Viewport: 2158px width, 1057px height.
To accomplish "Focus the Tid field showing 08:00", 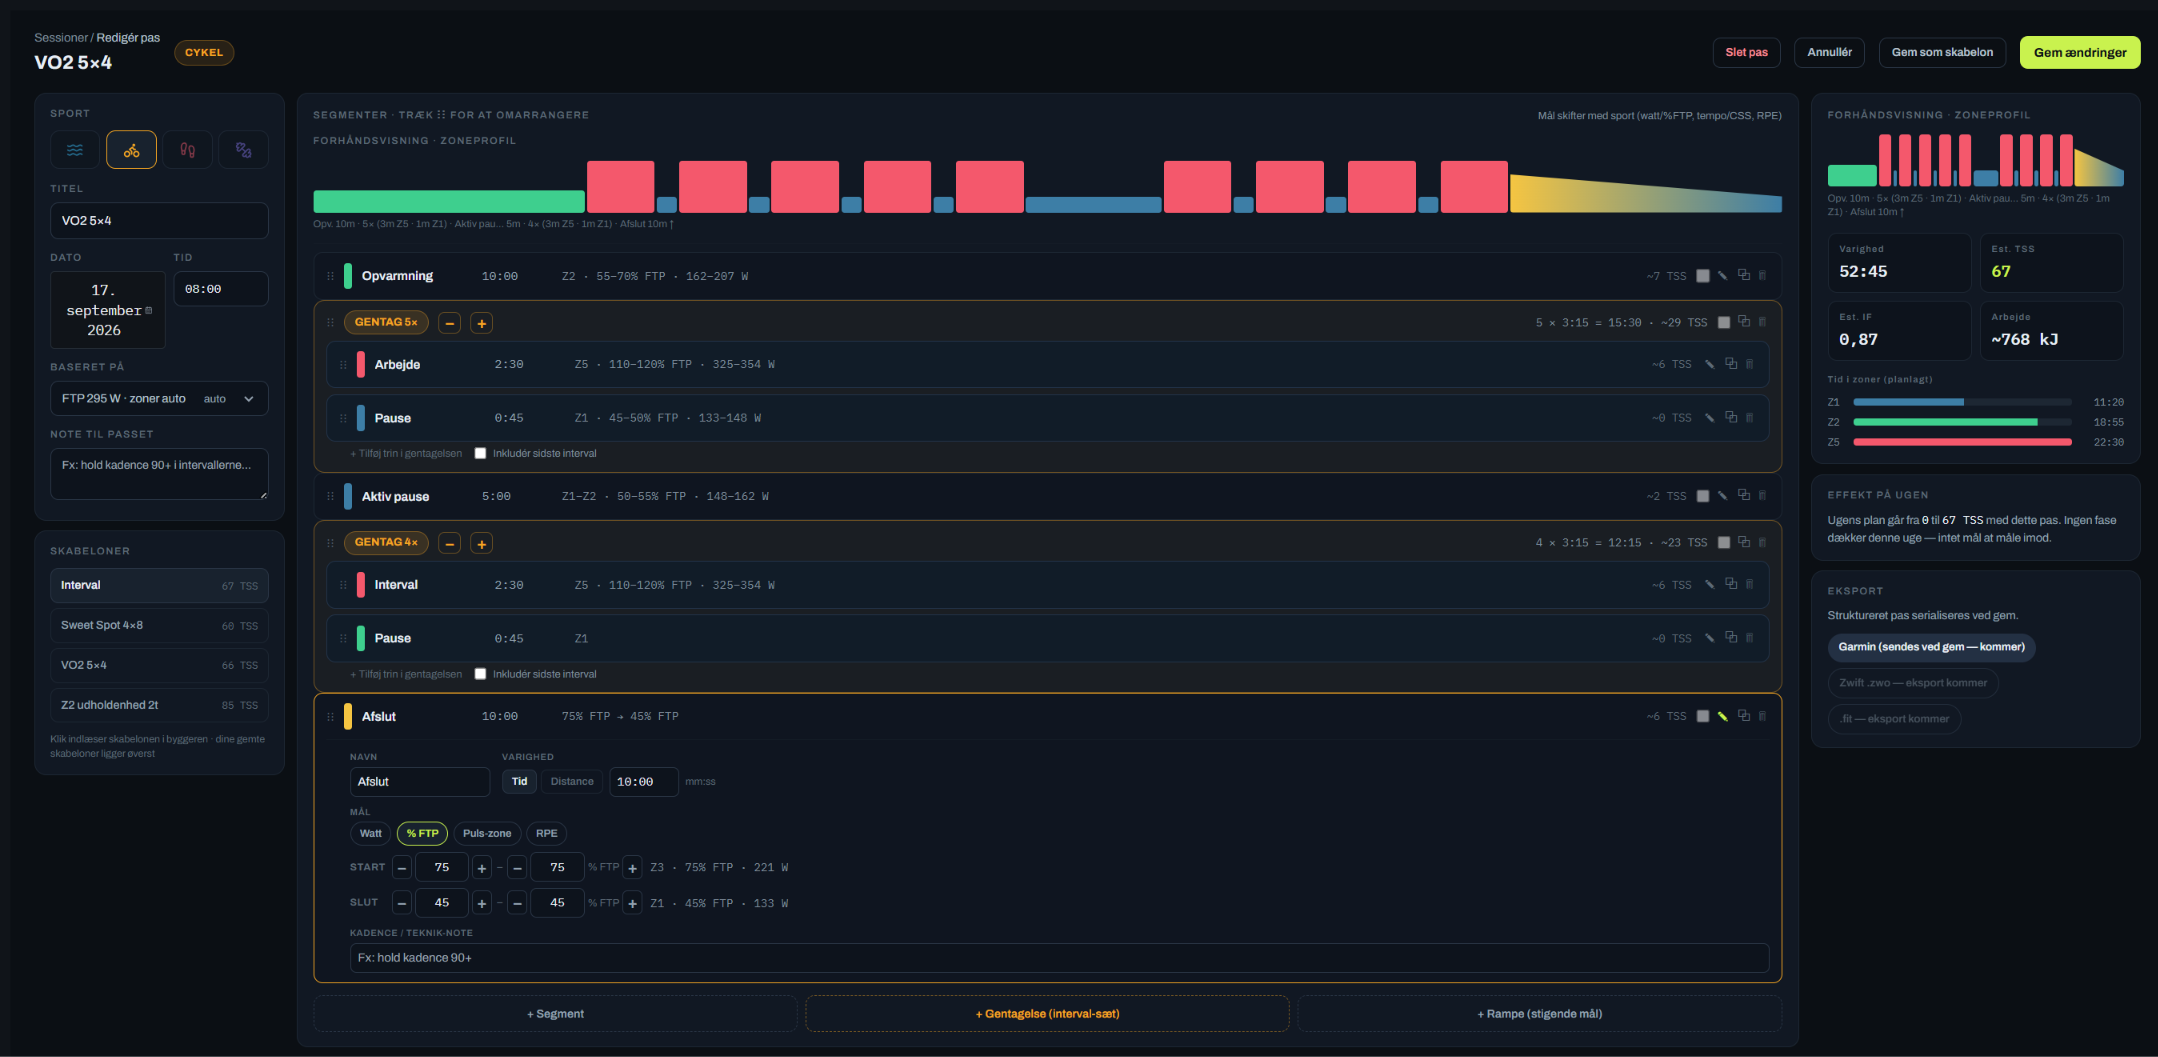I will point(221,289).
